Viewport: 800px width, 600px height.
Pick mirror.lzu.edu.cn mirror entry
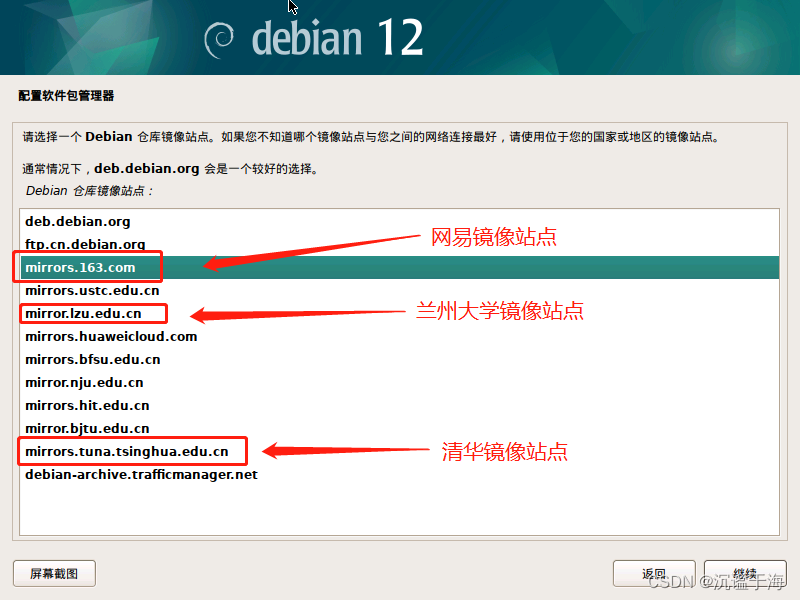click(x=399, y=313)
